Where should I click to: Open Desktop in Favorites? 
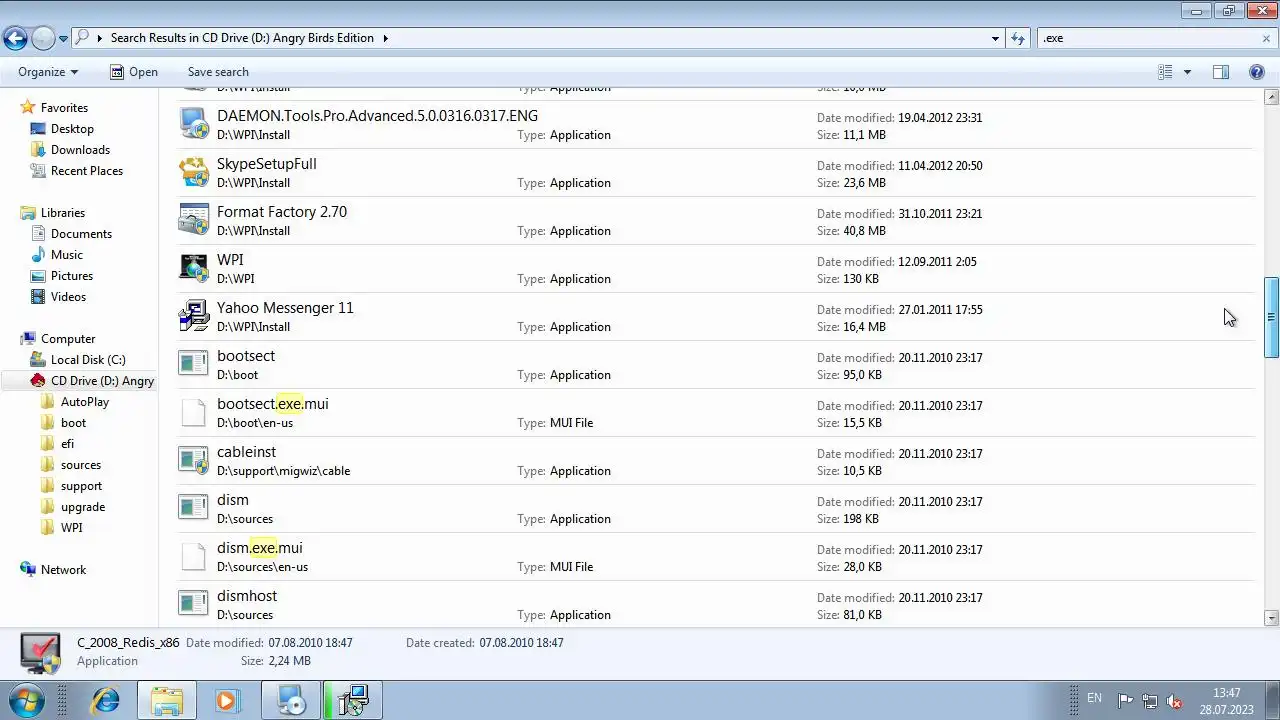click(x=72, y=129)
